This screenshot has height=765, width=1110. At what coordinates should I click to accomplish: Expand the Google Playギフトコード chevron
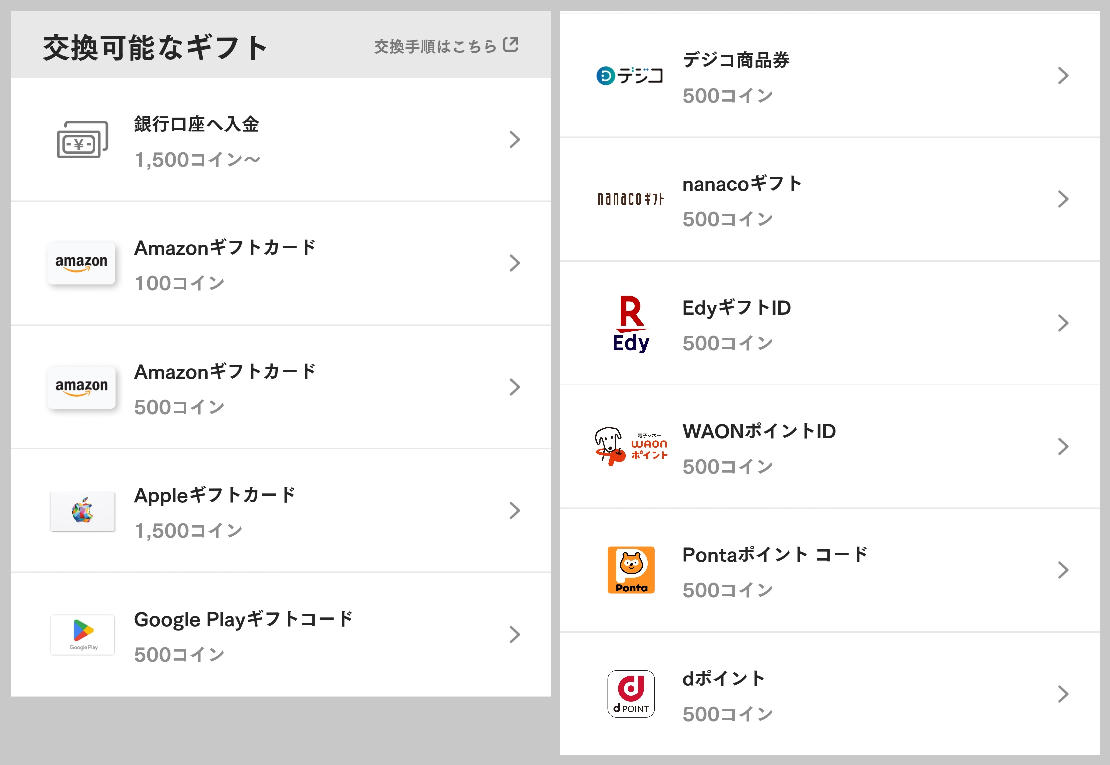[x=515, y=634]
